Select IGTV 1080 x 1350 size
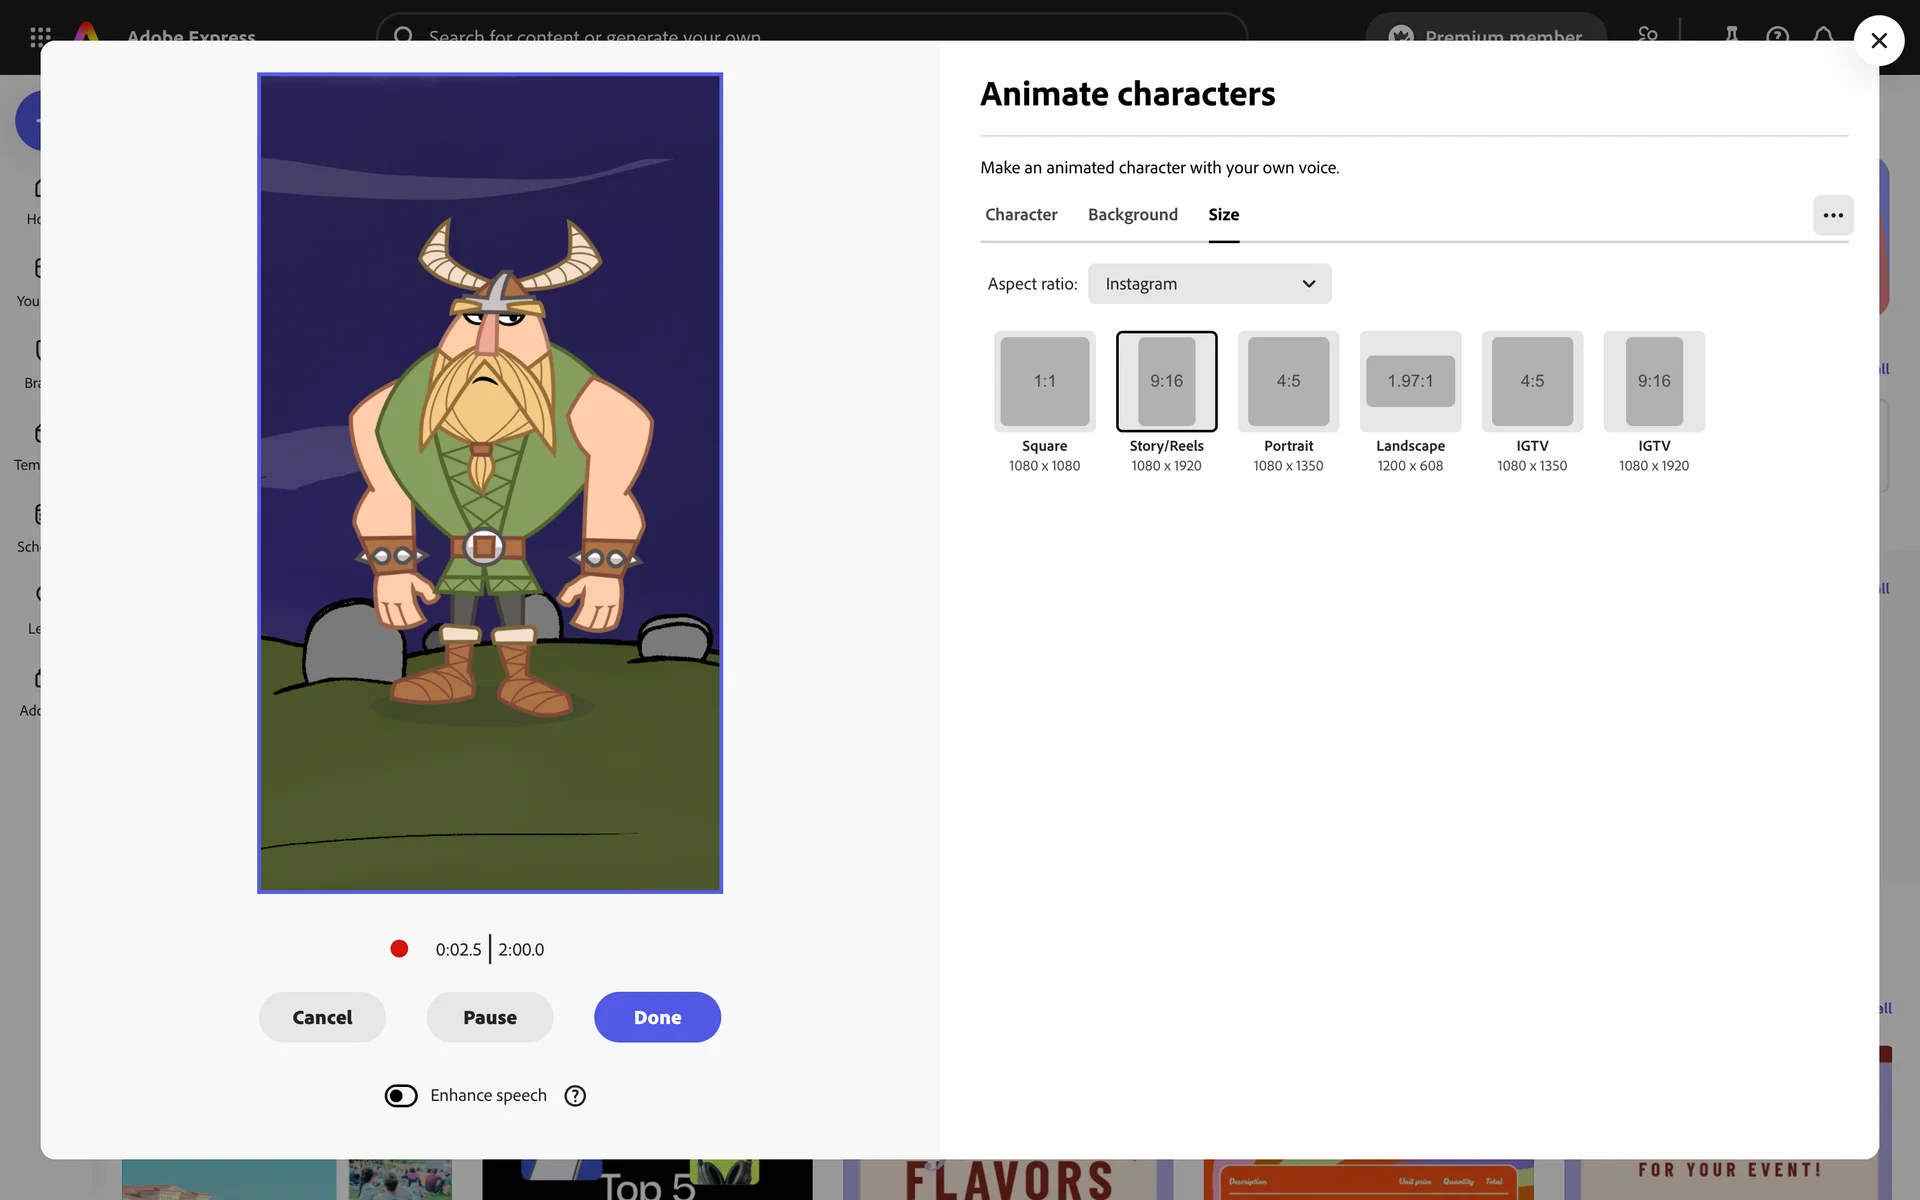The height and width of the screenshot is (1200, 1920). 1532,381
